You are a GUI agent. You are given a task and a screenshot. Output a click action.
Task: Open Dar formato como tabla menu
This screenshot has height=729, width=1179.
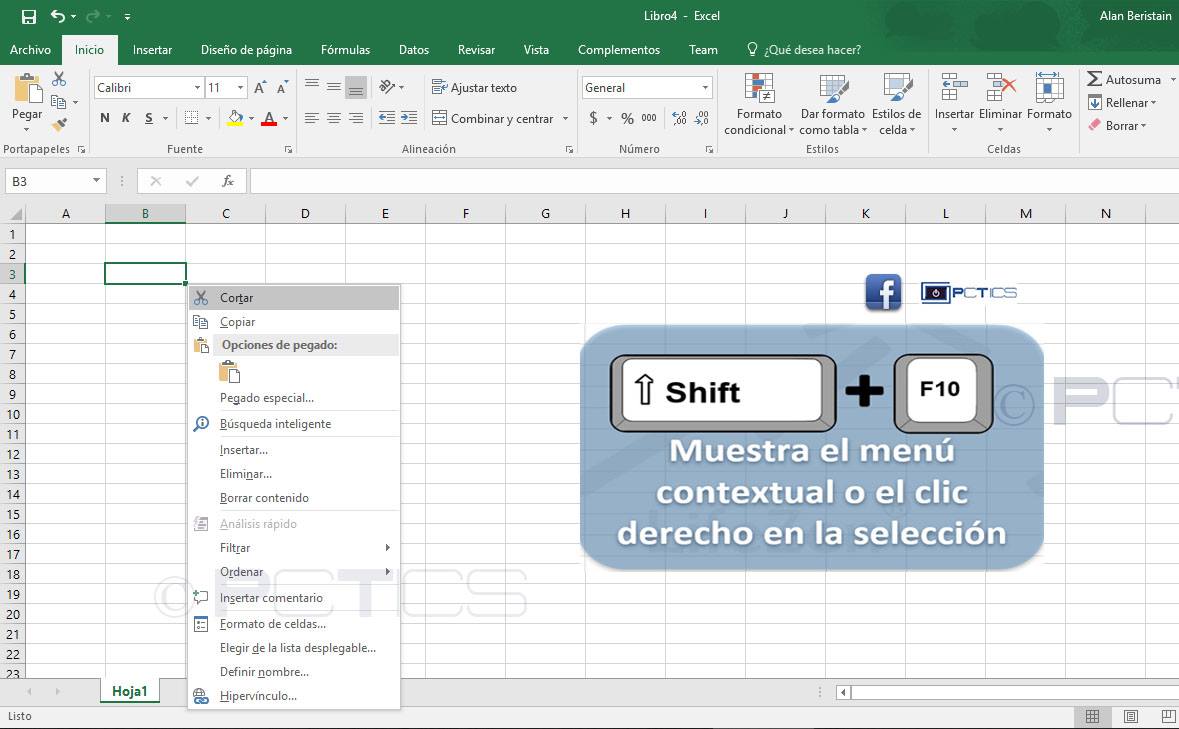click(833, 104)
